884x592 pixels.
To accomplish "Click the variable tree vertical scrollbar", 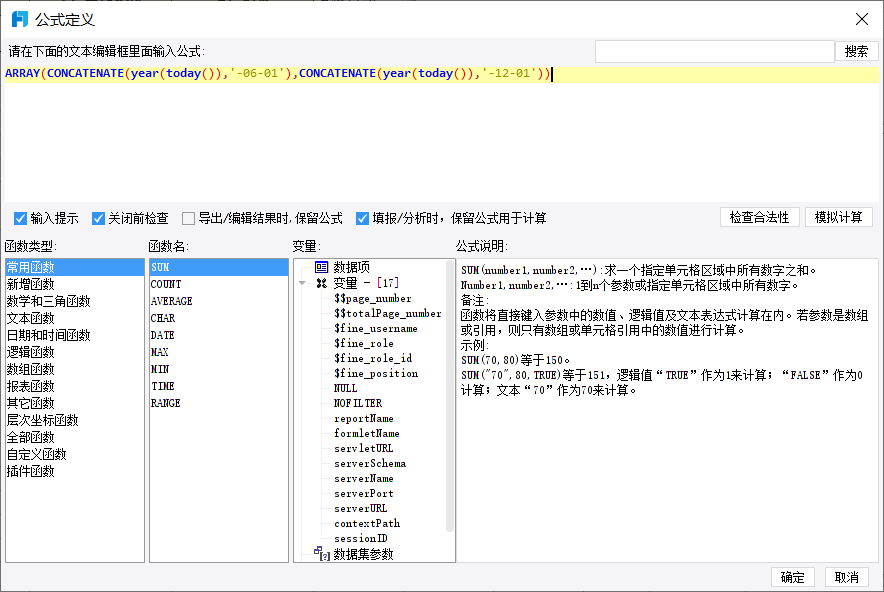I will (x=450, y=396).
